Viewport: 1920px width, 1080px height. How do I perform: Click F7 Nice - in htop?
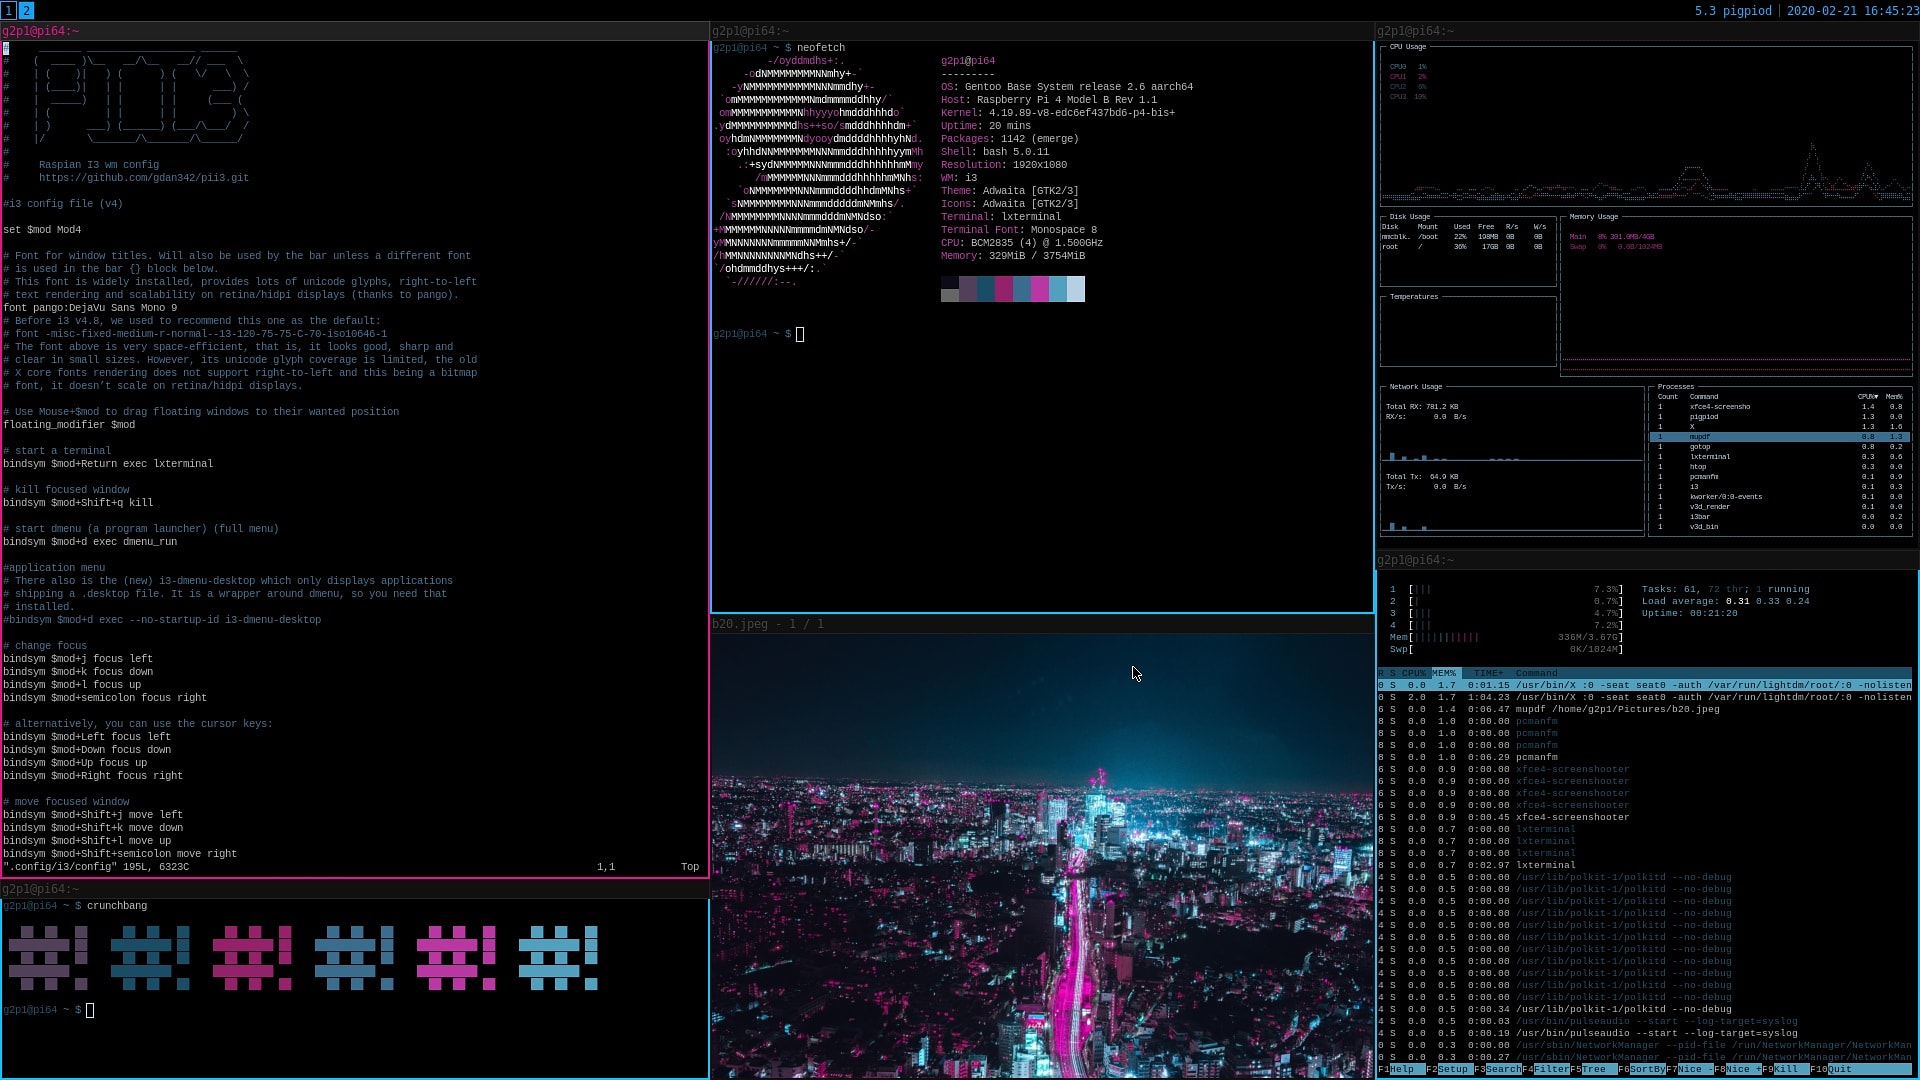click(x=1689, y=1069)
